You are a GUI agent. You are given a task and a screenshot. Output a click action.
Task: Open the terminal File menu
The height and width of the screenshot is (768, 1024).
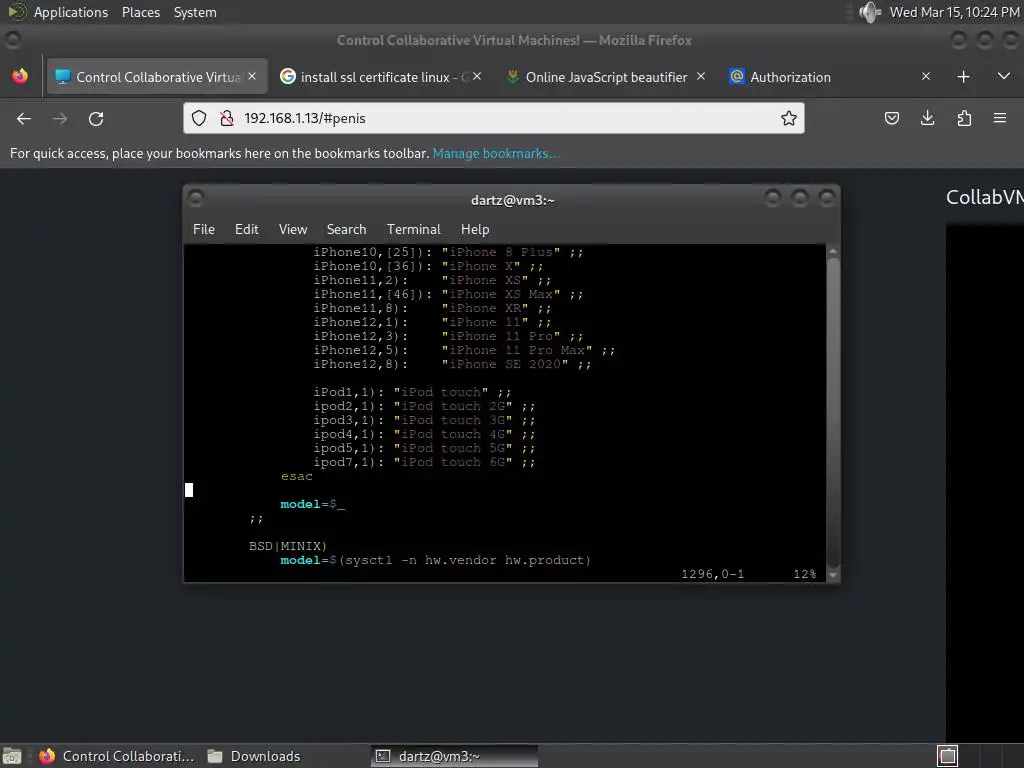pyautogui.click(x=204, y=229)
